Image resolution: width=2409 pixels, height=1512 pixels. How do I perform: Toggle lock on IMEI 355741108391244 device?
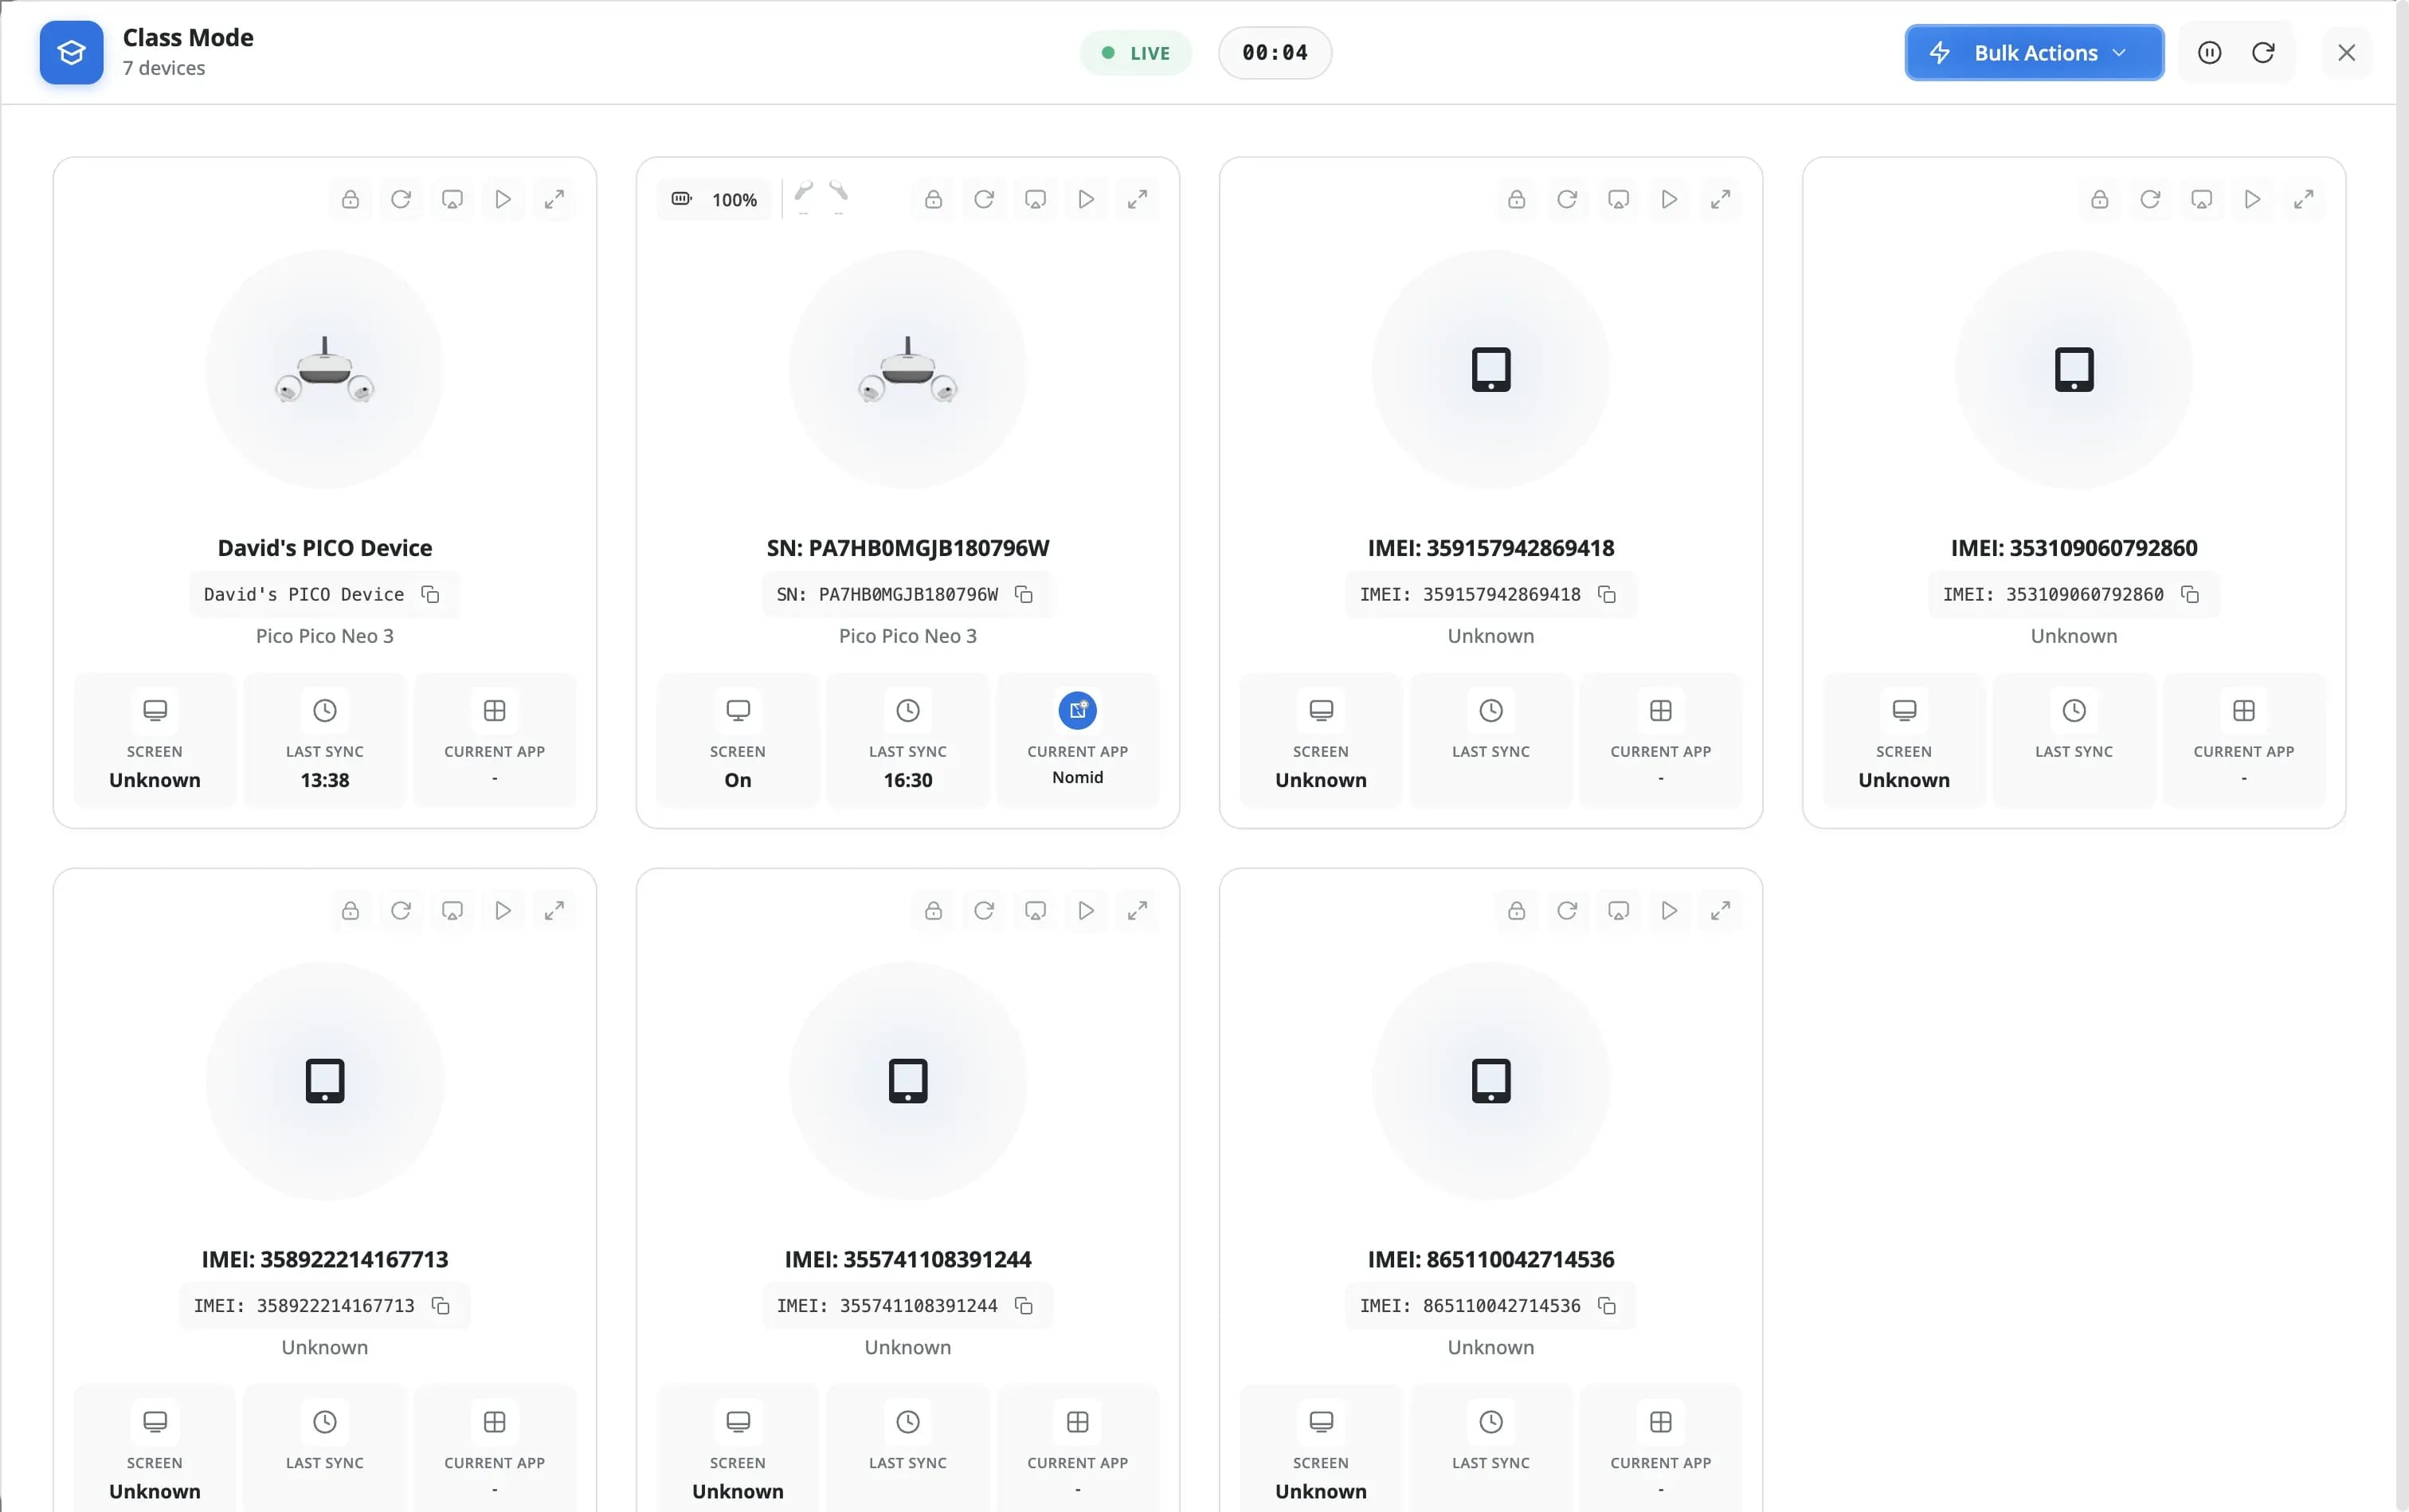(x=933, y=910)
